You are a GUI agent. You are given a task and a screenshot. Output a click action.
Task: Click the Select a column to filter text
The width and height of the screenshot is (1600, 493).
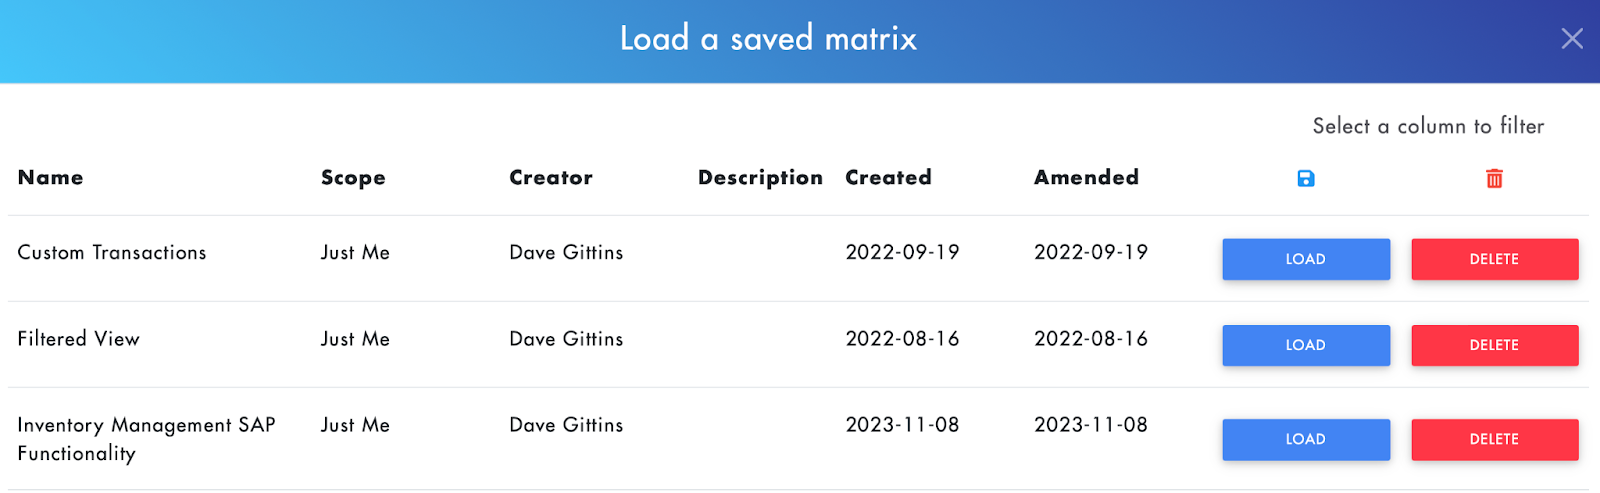pos(1428,126)
